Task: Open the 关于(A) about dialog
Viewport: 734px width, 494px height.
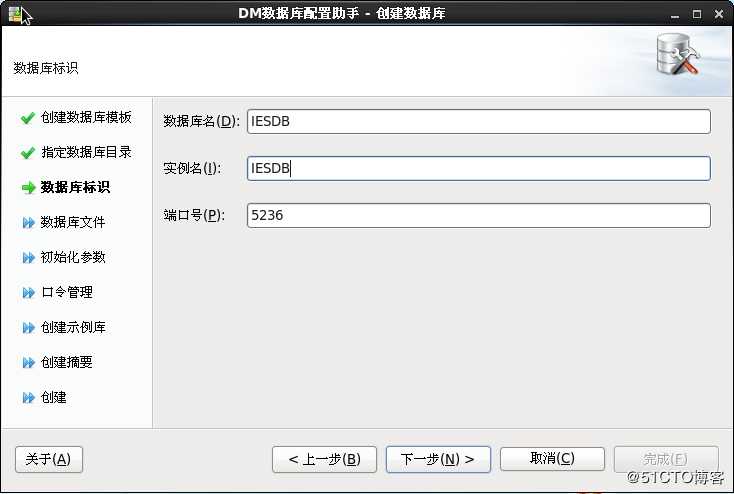Action: (49, 459)
